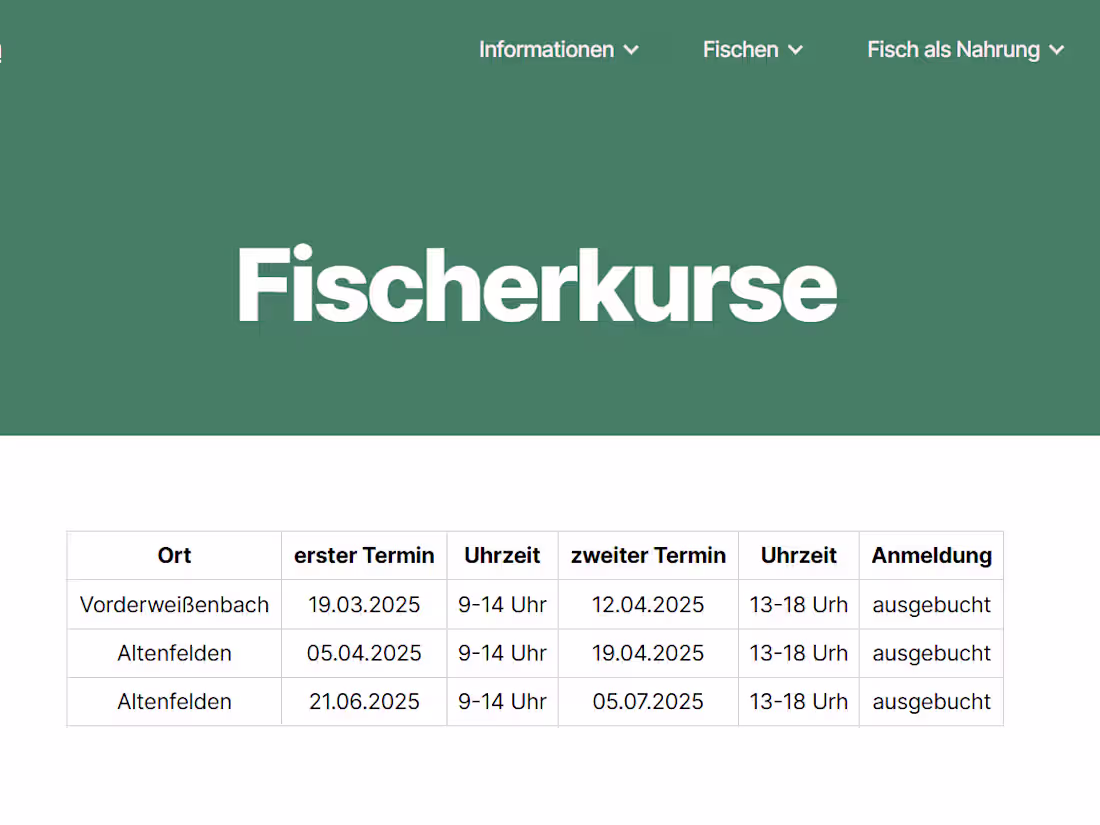The image size is (1100, 825).
Task: Click ausgebucht in the 05.04.2025 row
Action: tap(932, 653)
